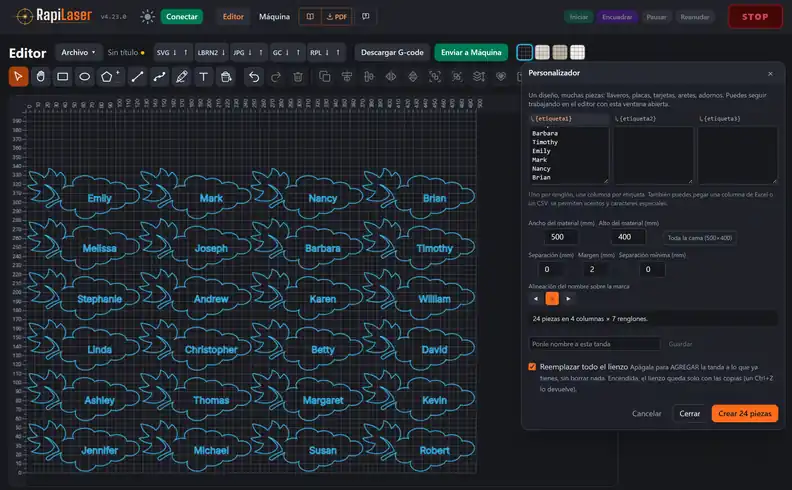Image resolution: width=792 pixels, height=490 pixels.
Task: Pick the polygon tool
Action: 107,77
